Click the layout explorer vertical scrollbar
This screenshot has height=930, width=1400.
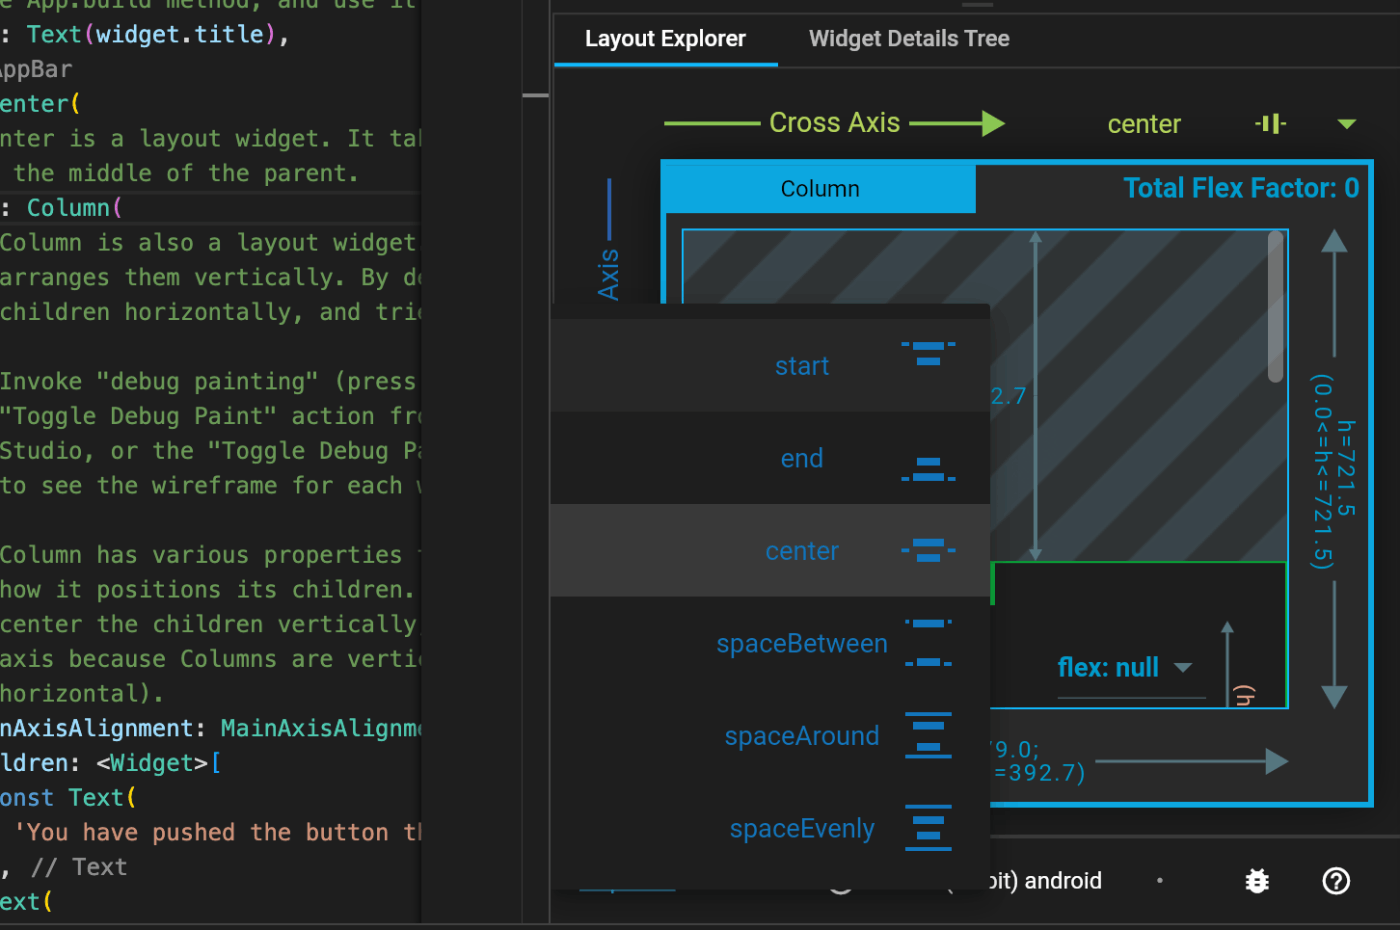(x=1275, y=307)
